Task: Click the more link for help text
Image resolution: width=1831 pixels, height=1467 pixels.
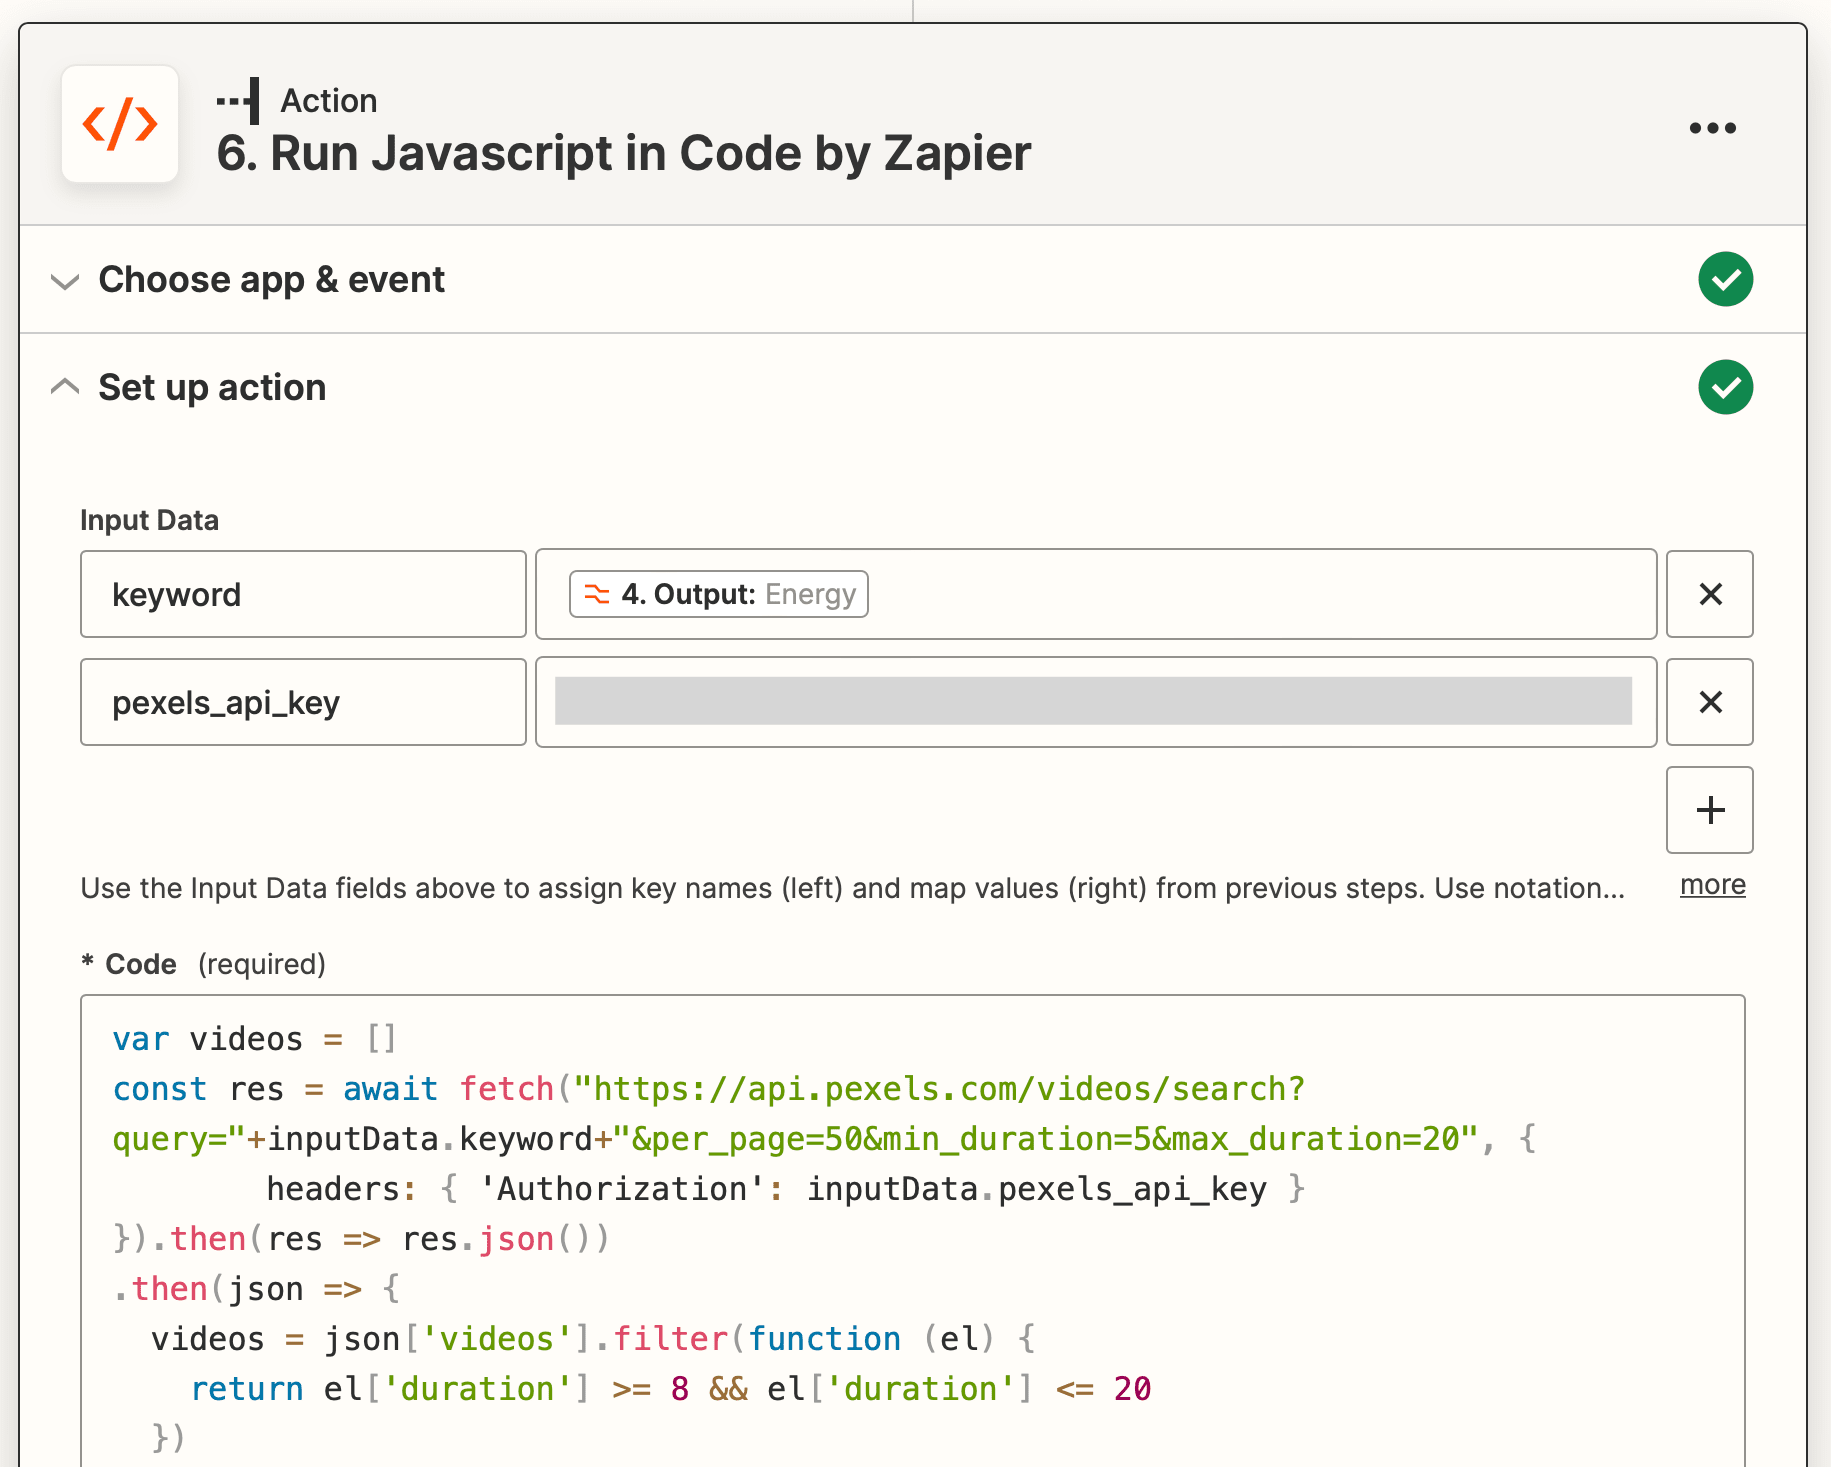Action: [x=1712, y=885]
